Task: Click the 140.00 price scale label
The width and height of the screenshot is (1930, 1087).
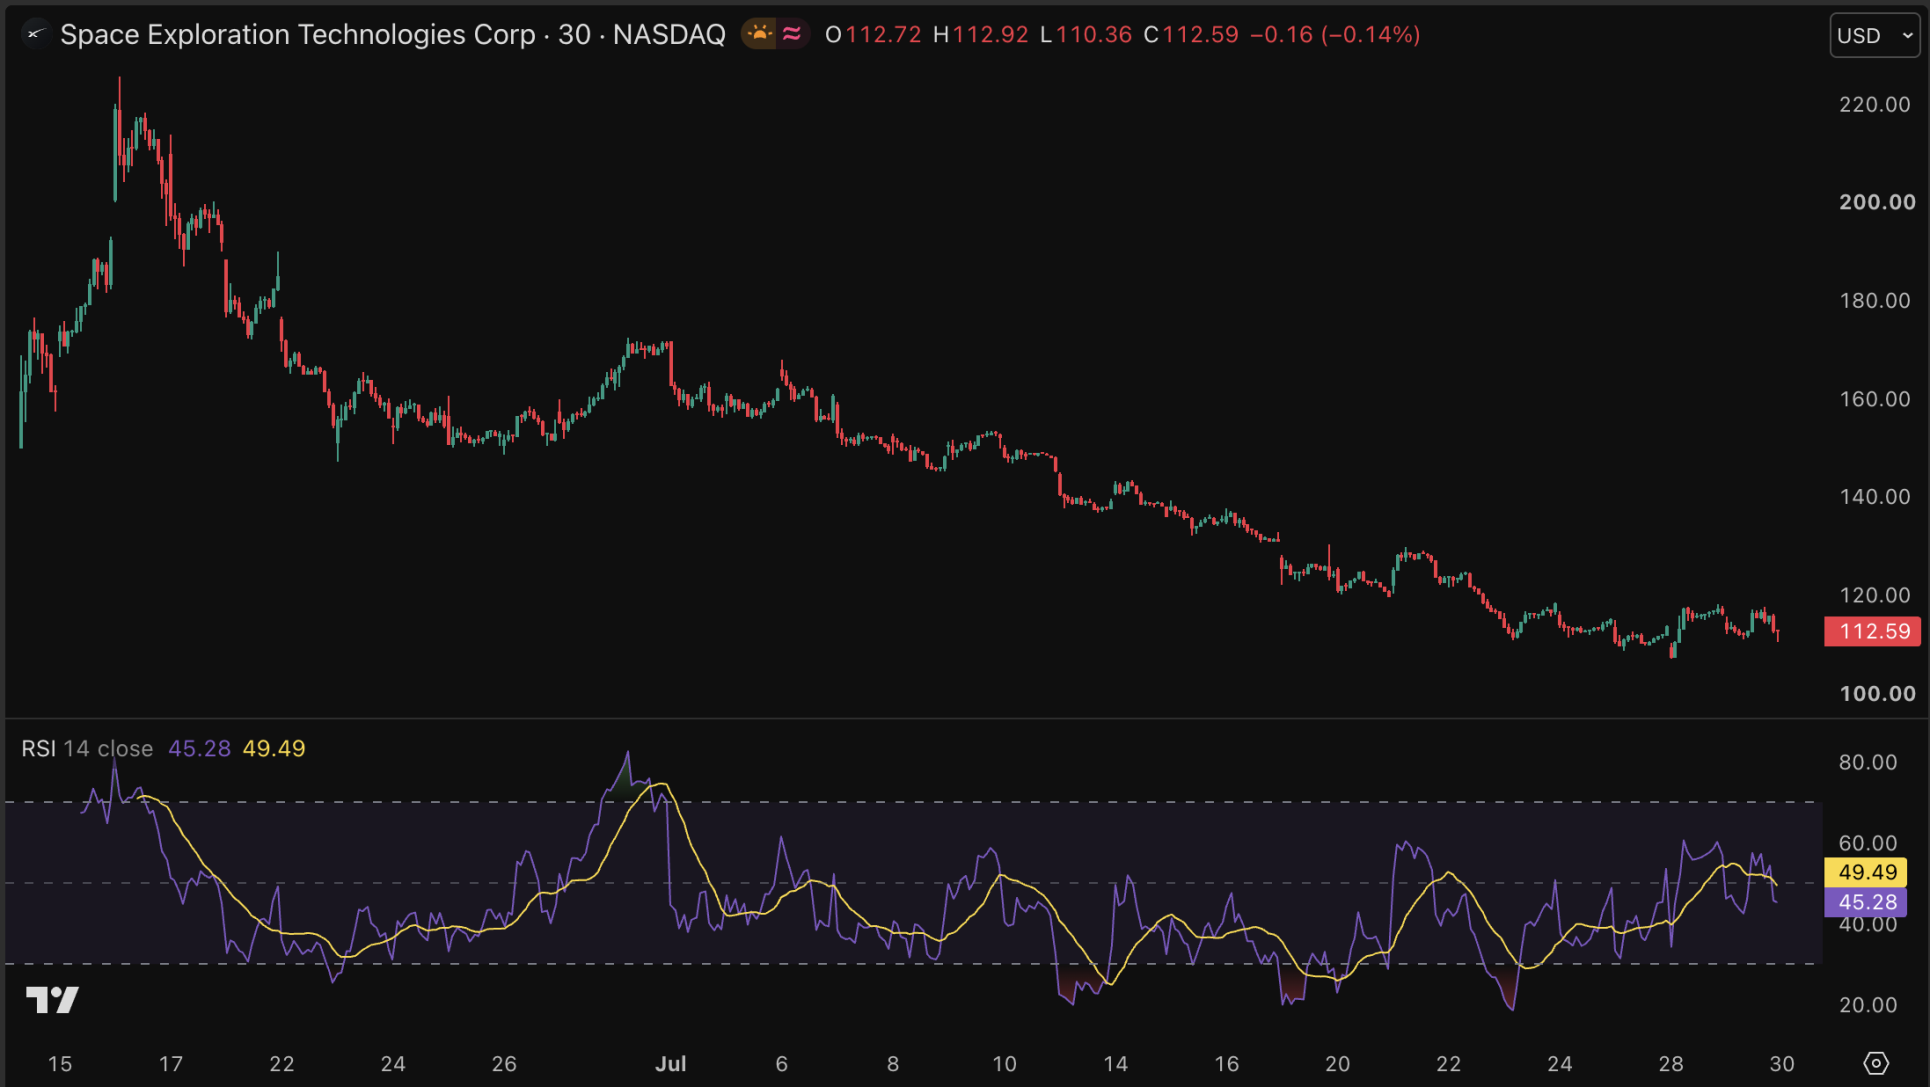Action: pos(1874,496)
